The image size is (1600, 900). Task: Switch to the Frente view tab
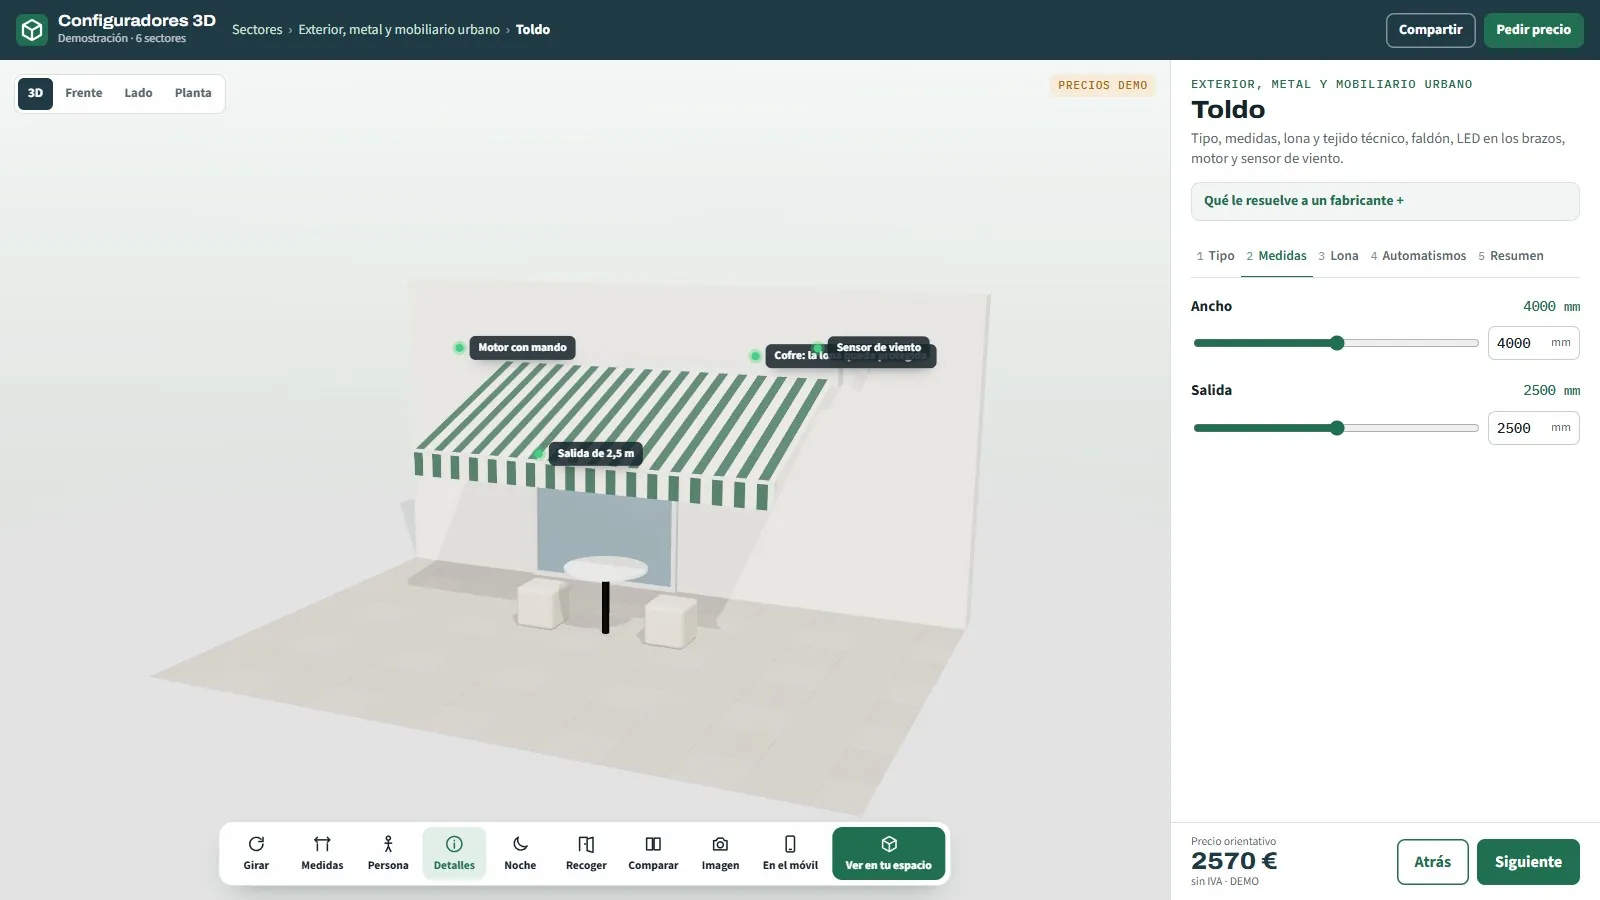click(x=84, y=93)
